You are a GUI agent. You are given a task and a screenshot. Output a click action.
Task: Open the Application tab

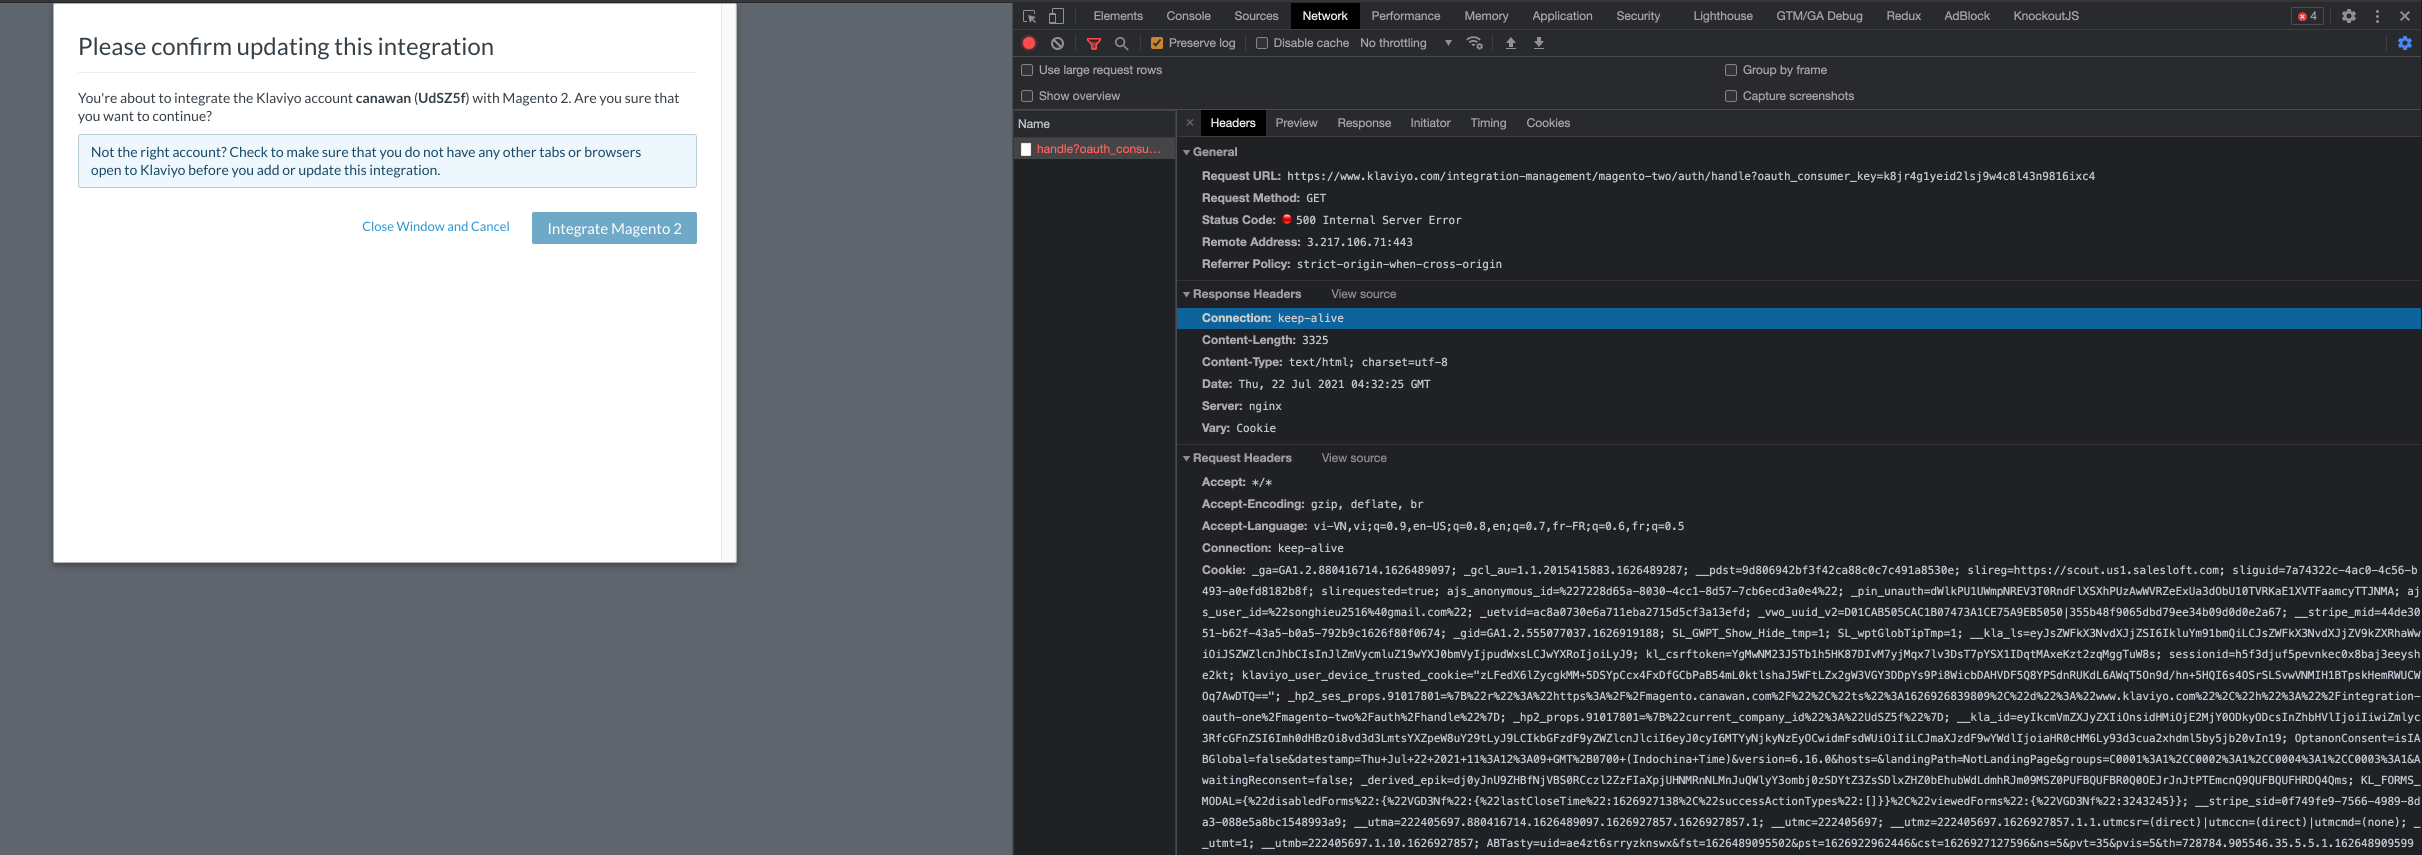1562,16
